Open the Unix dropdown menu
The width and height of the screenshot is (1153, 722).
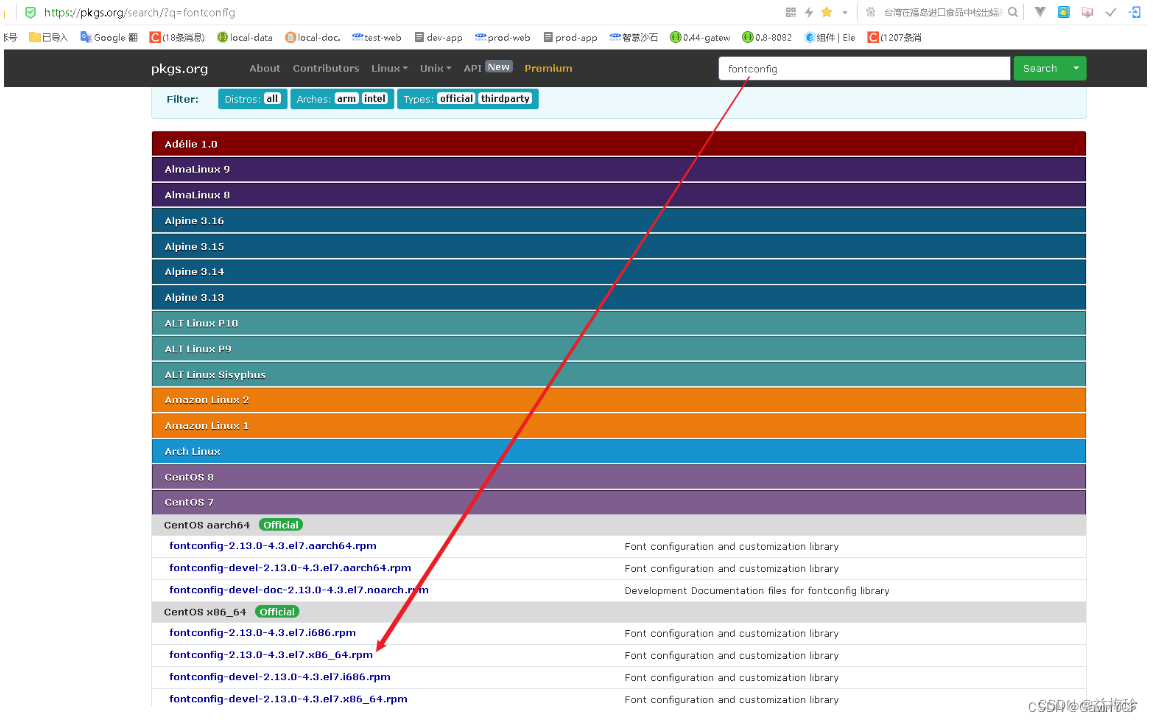click(435, 68)
